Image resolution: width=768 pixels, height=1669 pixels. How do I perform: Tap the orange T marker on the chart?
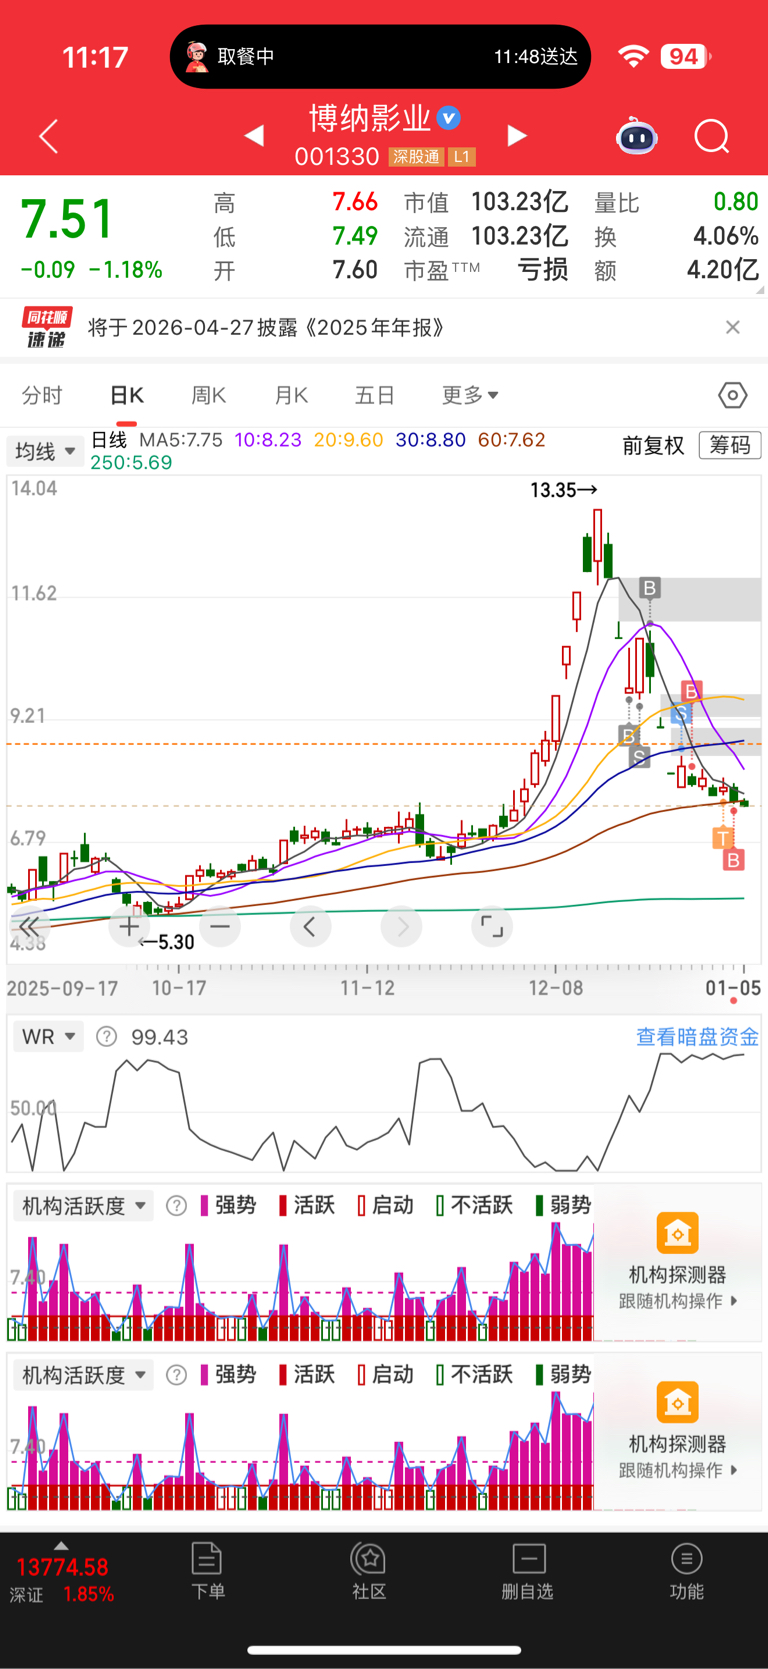[x=722, y=838]
